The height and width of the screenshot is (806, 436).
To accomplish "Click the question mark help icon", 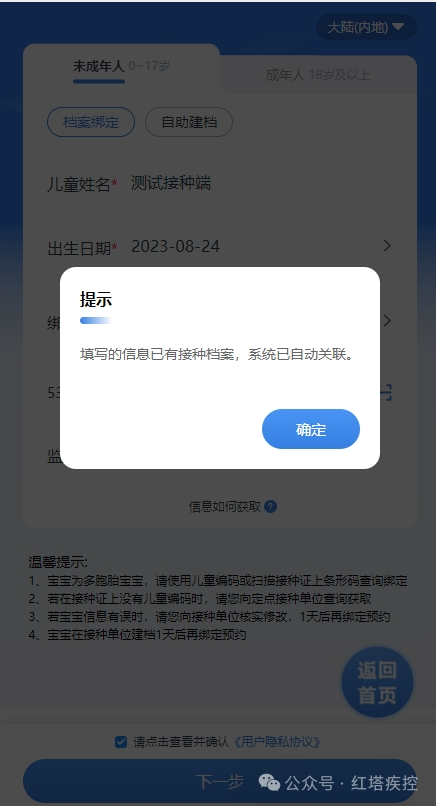I will point(270,507).
